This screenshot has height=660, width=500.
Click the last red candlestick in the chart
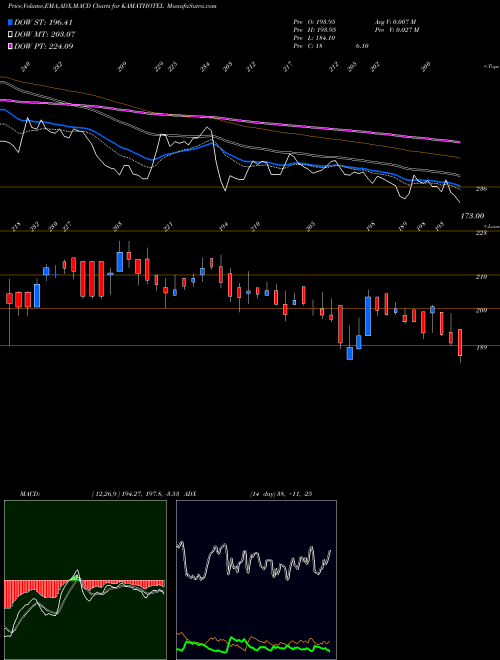(x=460, y=343)
